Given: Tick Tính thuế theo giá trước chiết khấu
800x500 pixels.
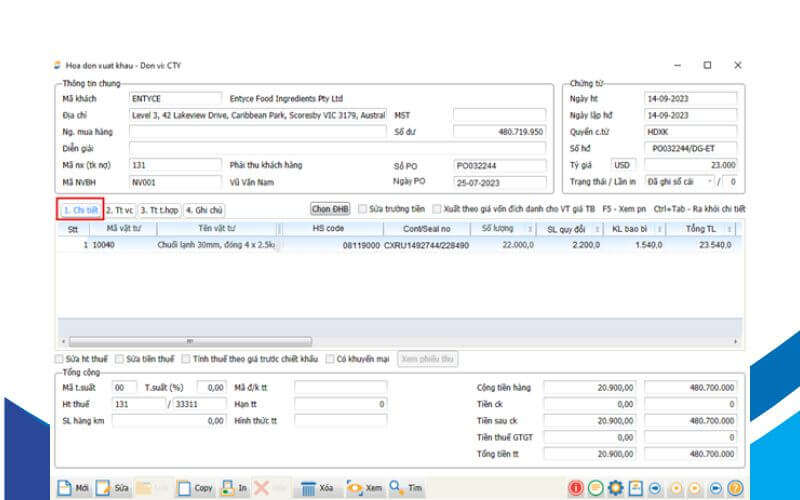Looking at the screenshot, I should 185,358.
